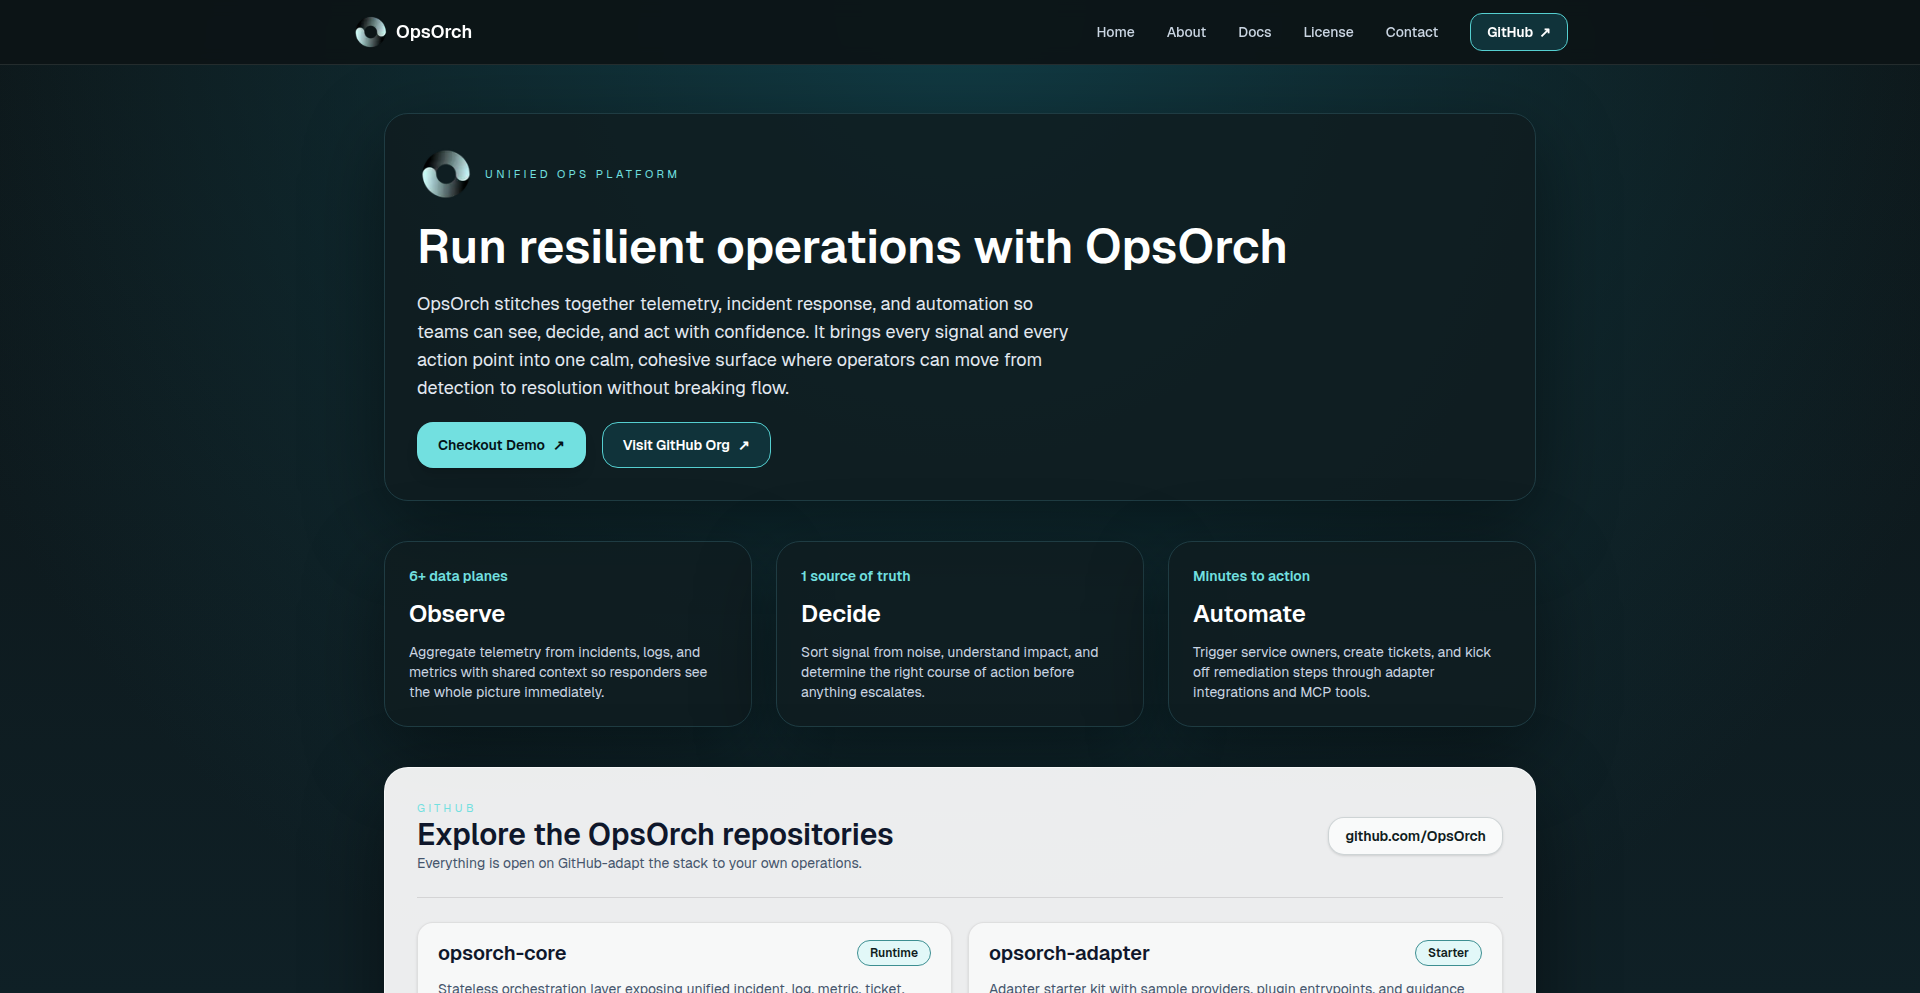The height and width of the screenshot is (993, 1920).
Task: Click the Decide card heading
Action: click(x=841, y=614)
